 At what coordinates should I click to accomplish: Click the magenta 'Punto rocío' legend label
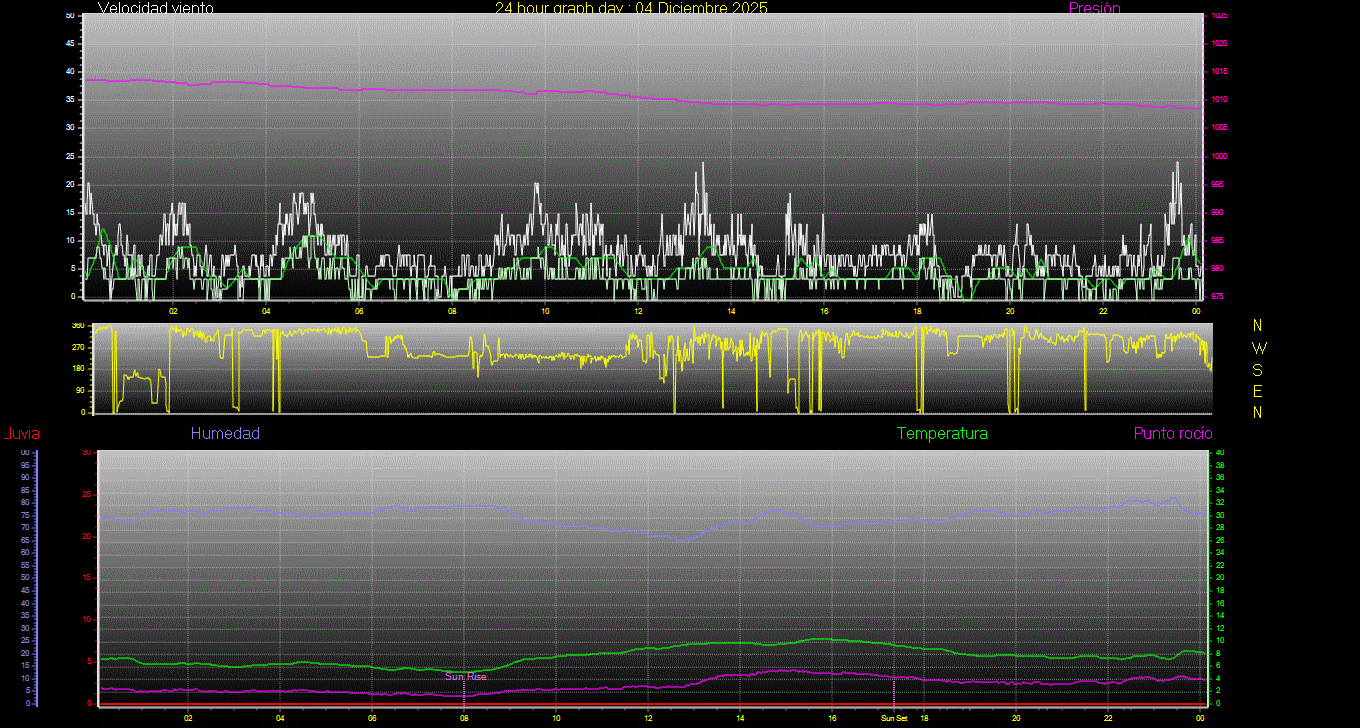(1172, 434)
